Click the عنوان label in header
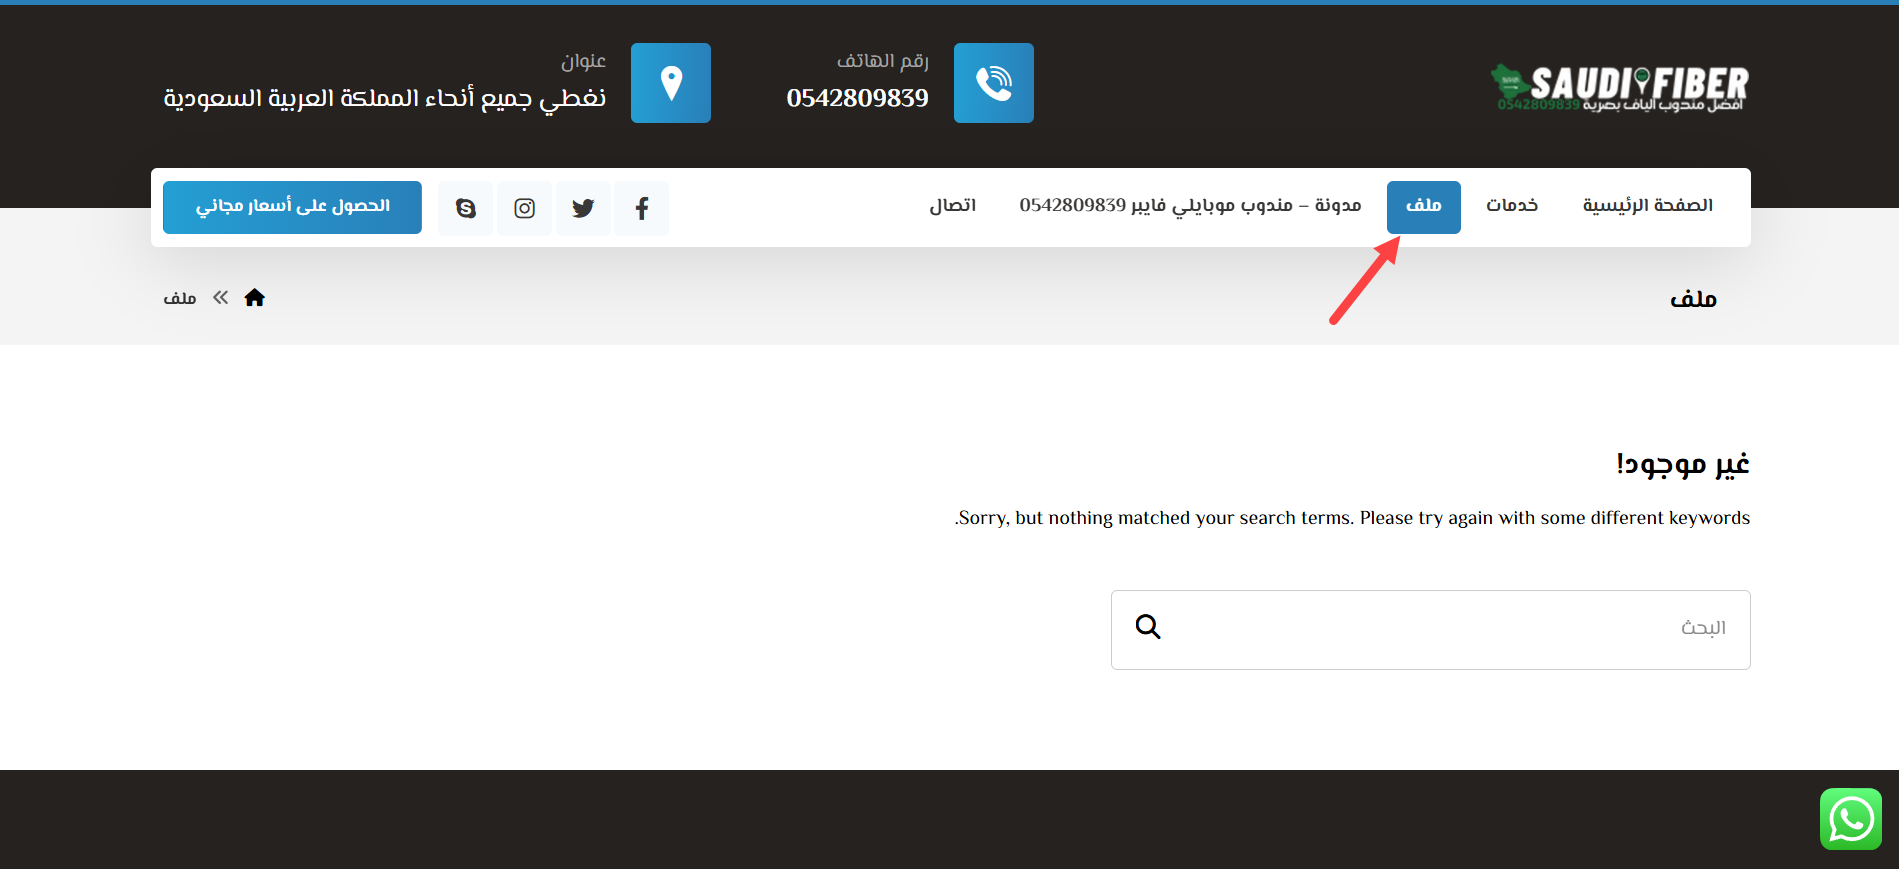Screen dimensions: 1899x869 coord(584,61)
